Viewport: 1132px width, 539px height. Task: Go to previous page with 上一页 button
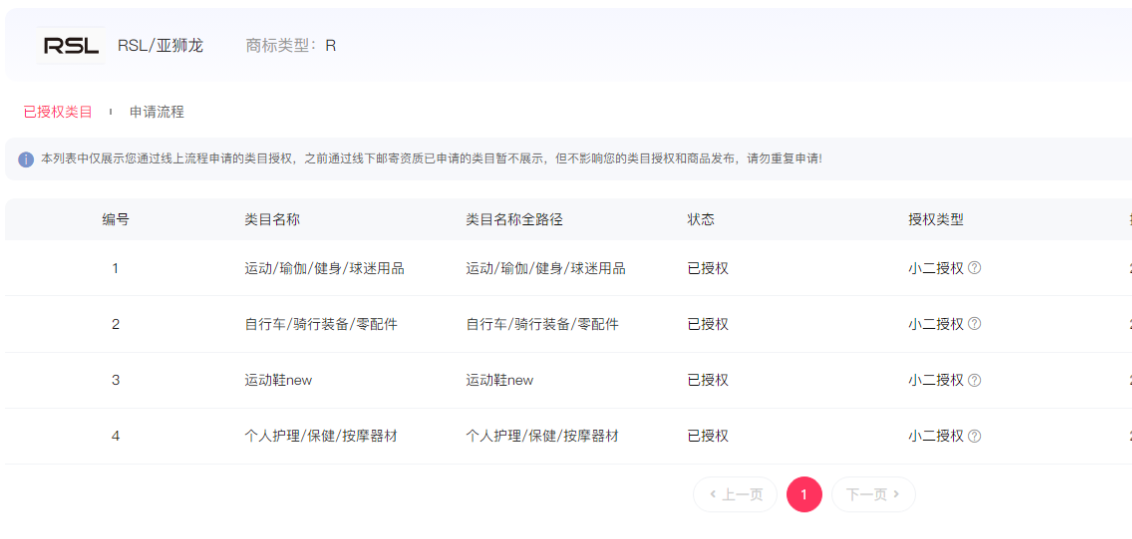pos(735,494)
